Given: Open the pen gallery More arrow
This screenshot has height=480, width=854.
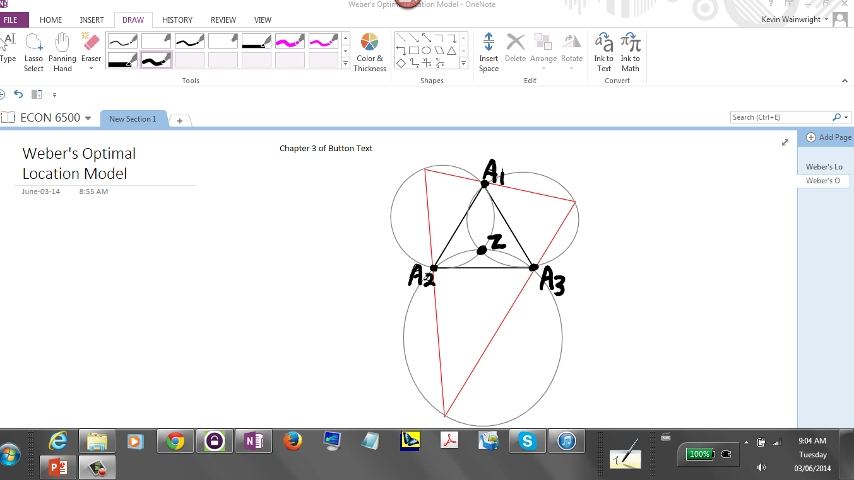Looking at the screenshot, I should tap(346, 63).
